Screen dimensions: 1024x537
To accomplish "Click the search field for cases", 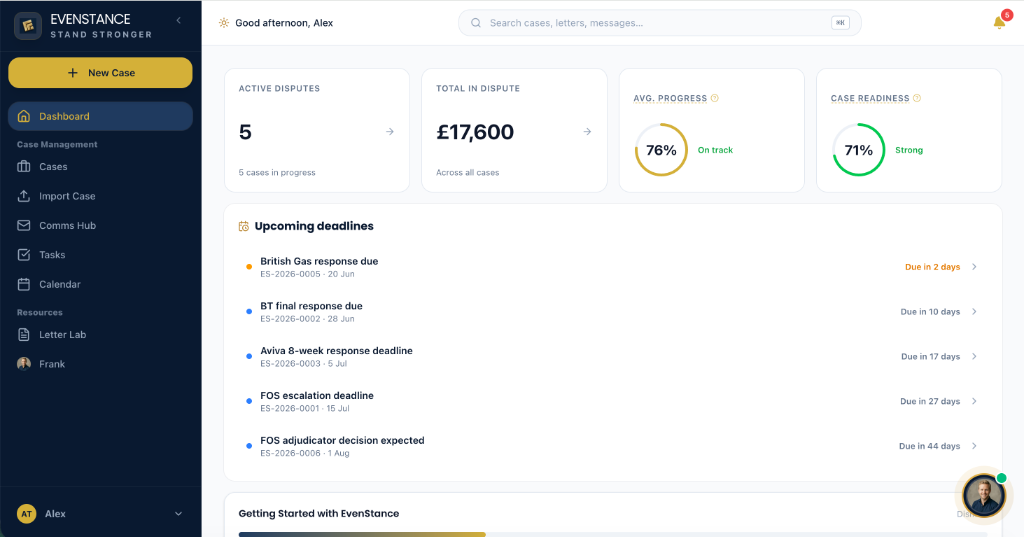I will tap(660, 23).
